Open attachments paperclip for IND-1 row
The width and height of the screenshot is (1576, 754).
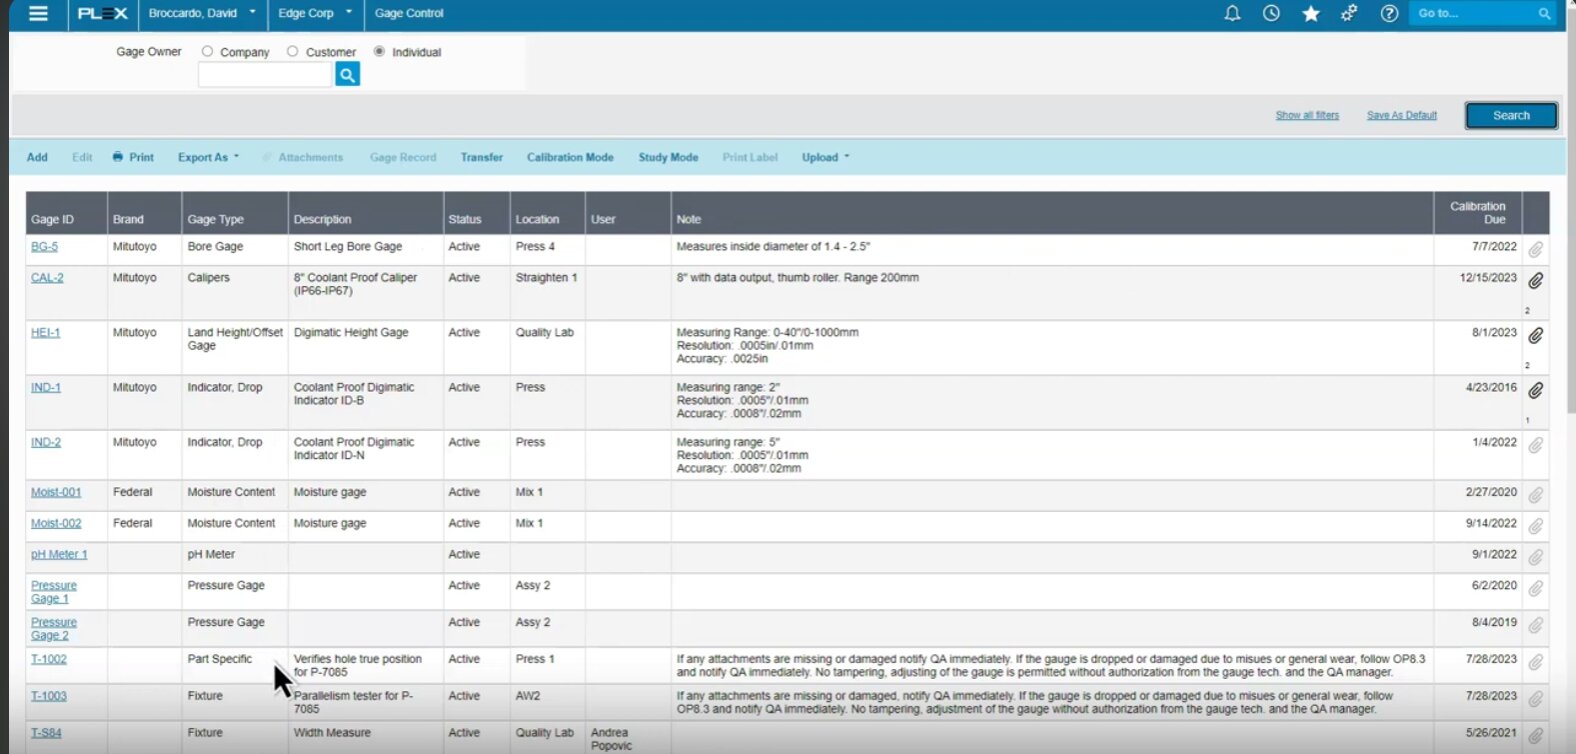(x=1535, y=390)
